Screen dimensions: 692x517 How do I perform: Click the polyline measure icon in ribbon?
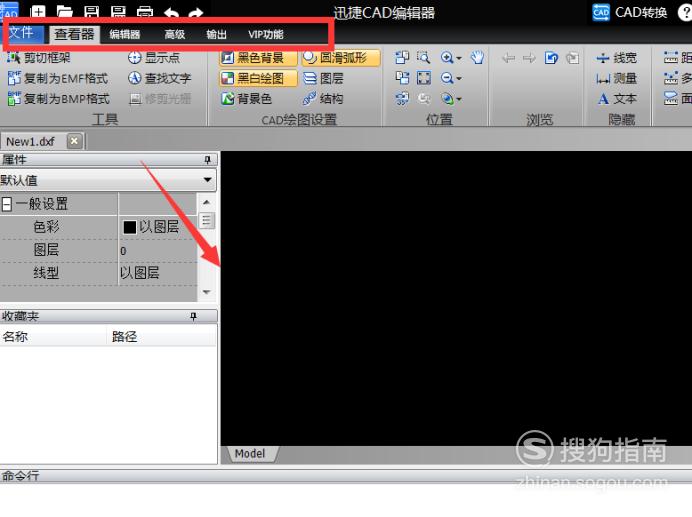tap(670, 78)
